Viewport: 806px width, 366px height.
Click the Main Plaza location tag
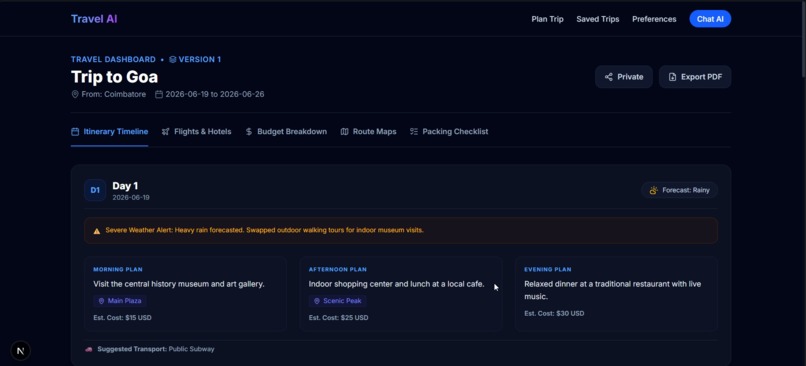(120, 301)
